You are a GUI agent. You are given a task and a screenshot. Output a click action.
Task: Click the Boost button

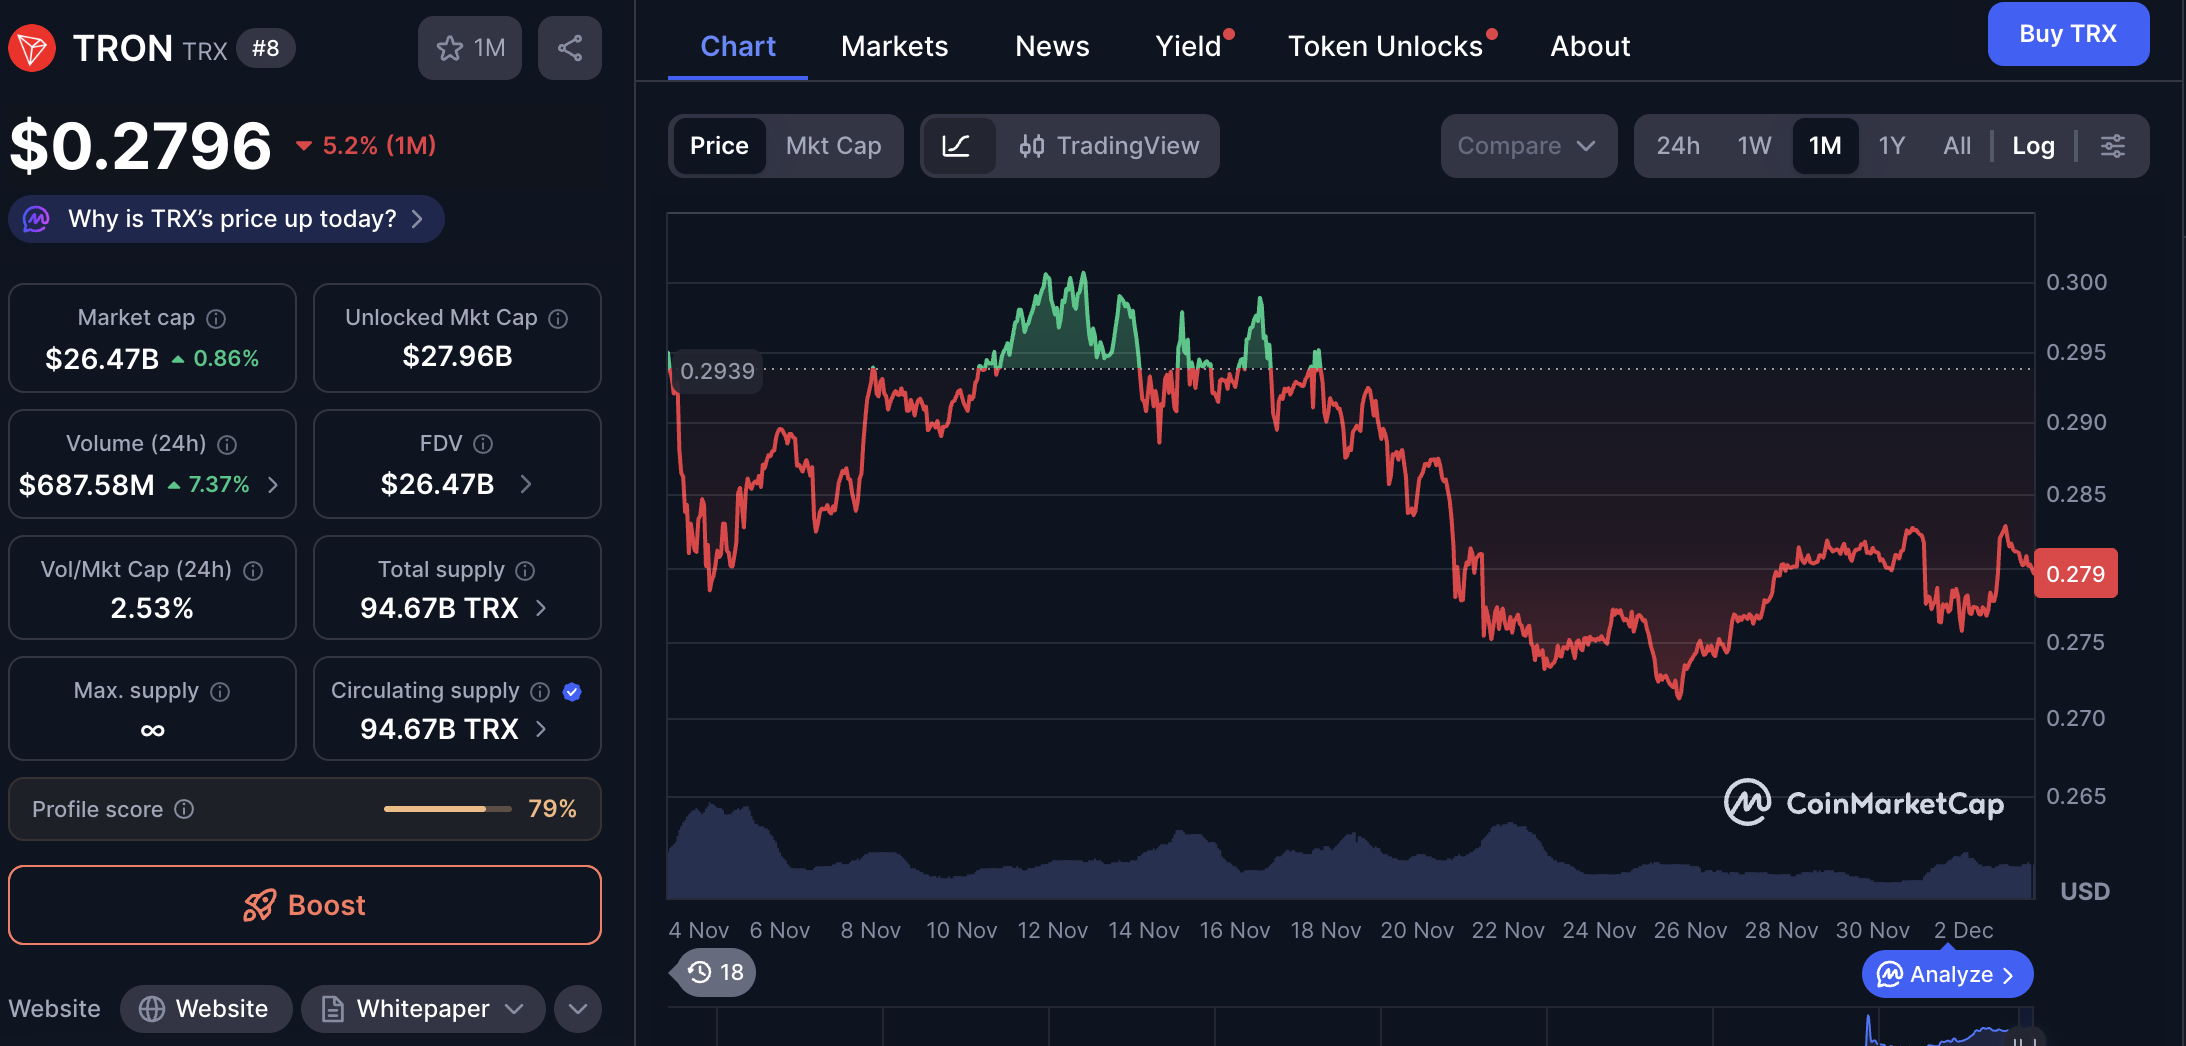pyautogui.click(x=305, y=905)
